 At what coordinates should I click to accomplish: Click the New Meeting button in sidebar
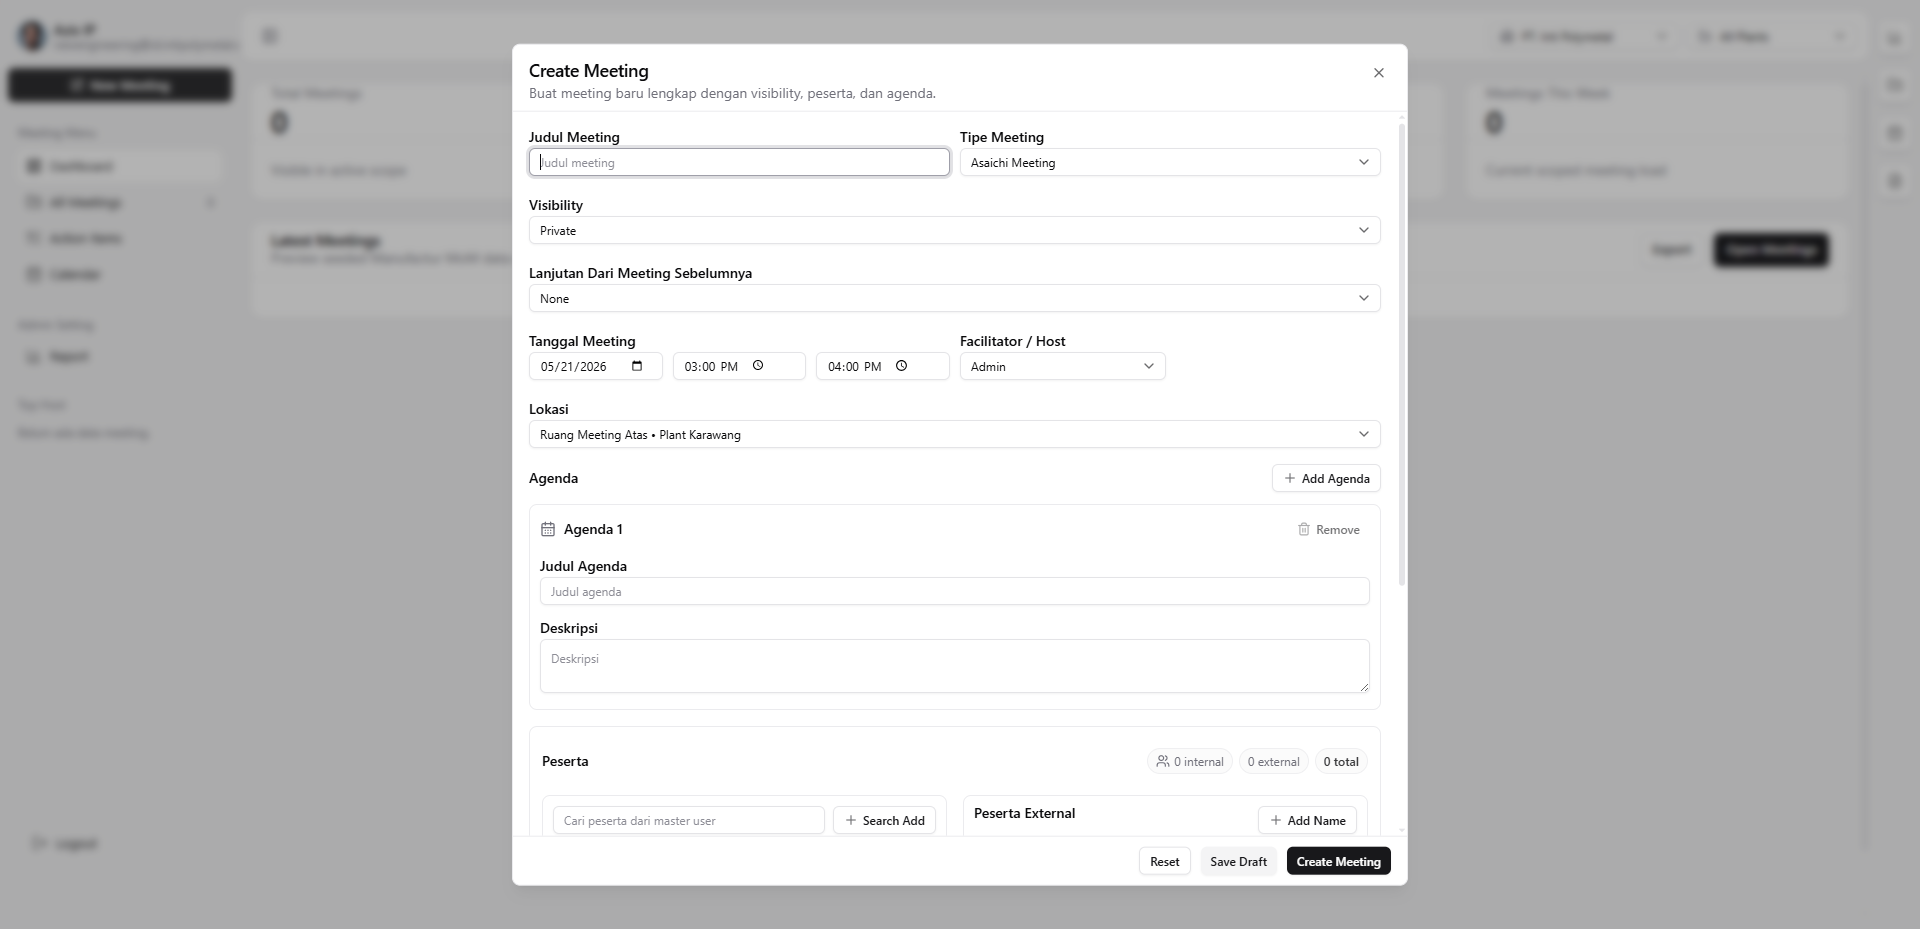tap(120, 85)
